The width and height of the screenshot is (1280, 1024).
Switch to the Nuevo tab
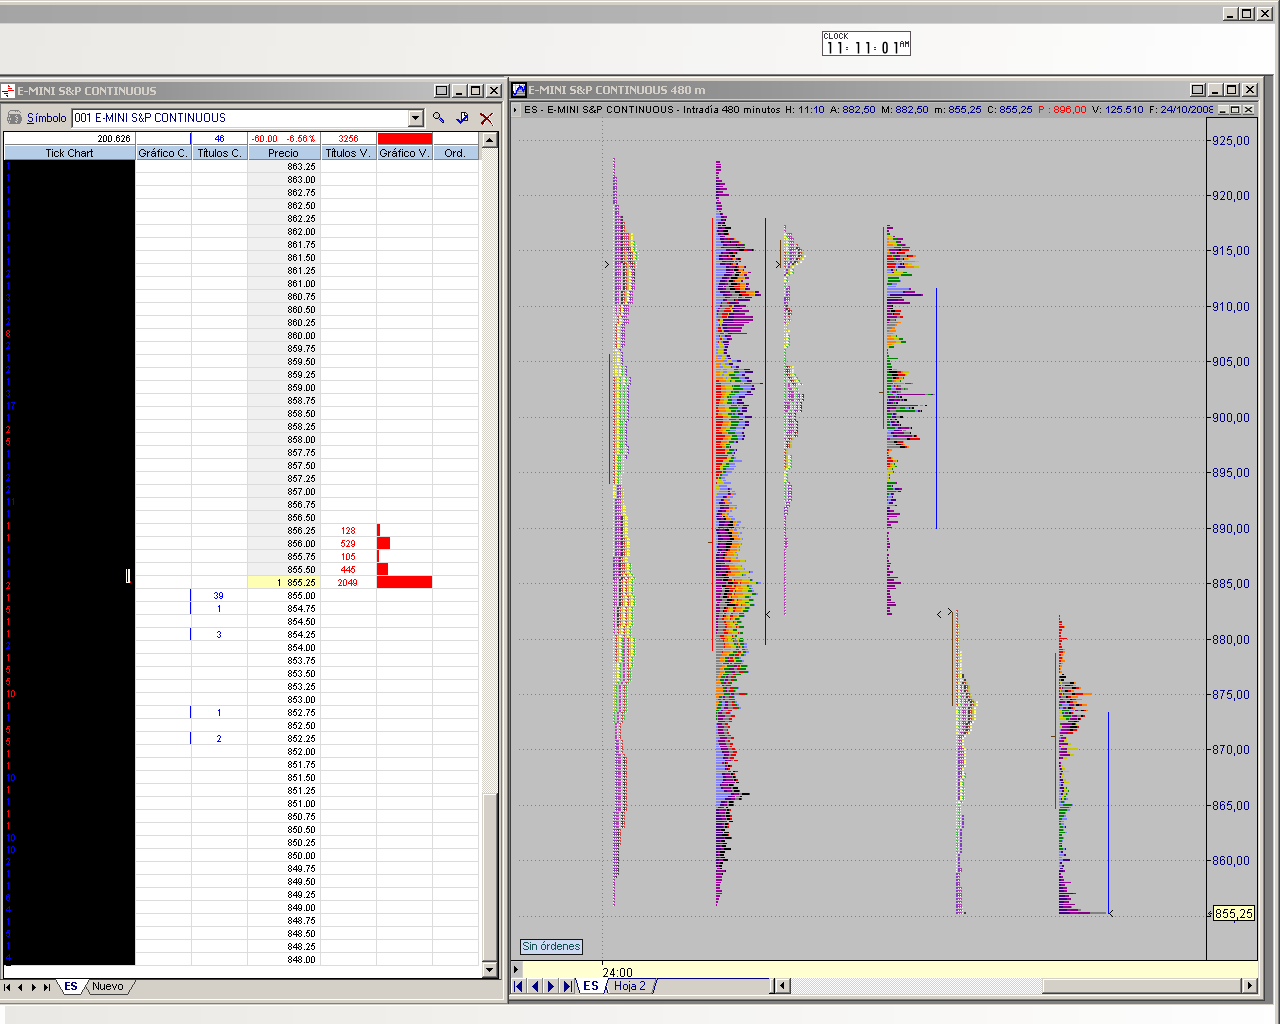tap(108, 987)
